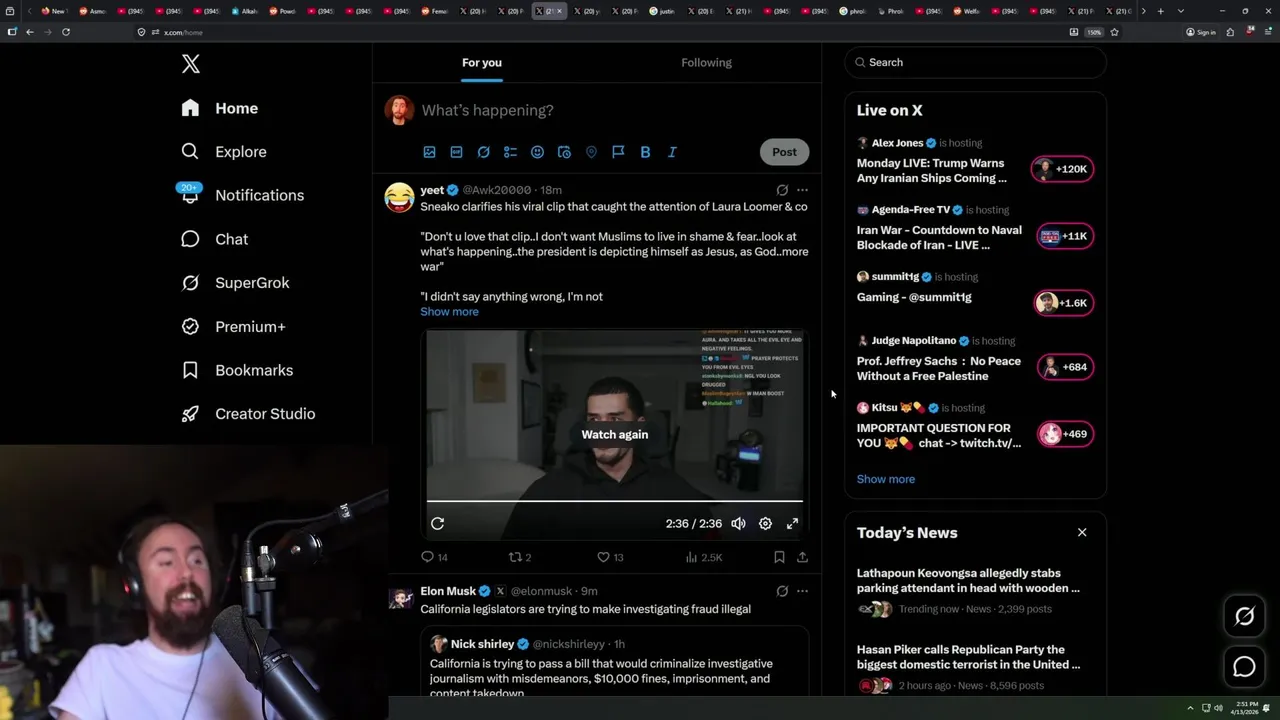Image resolution: width=1280 pixels, height=720 pixels.
Task: Open Hasan Piker news story
Action: tap(975, 667)
